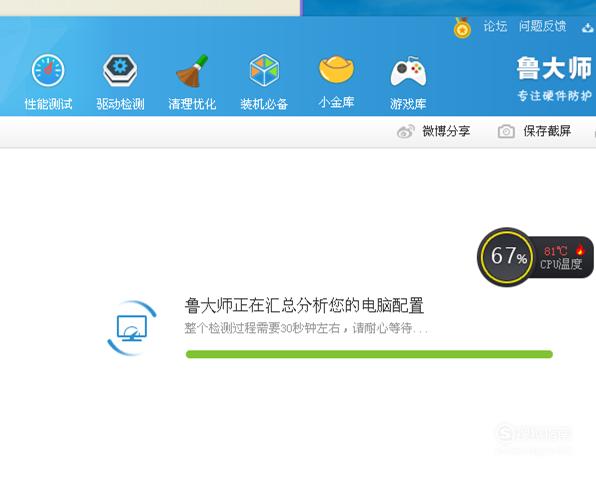Click the camera screenshot icon
The image size is (596, 480).
(506, 131)
